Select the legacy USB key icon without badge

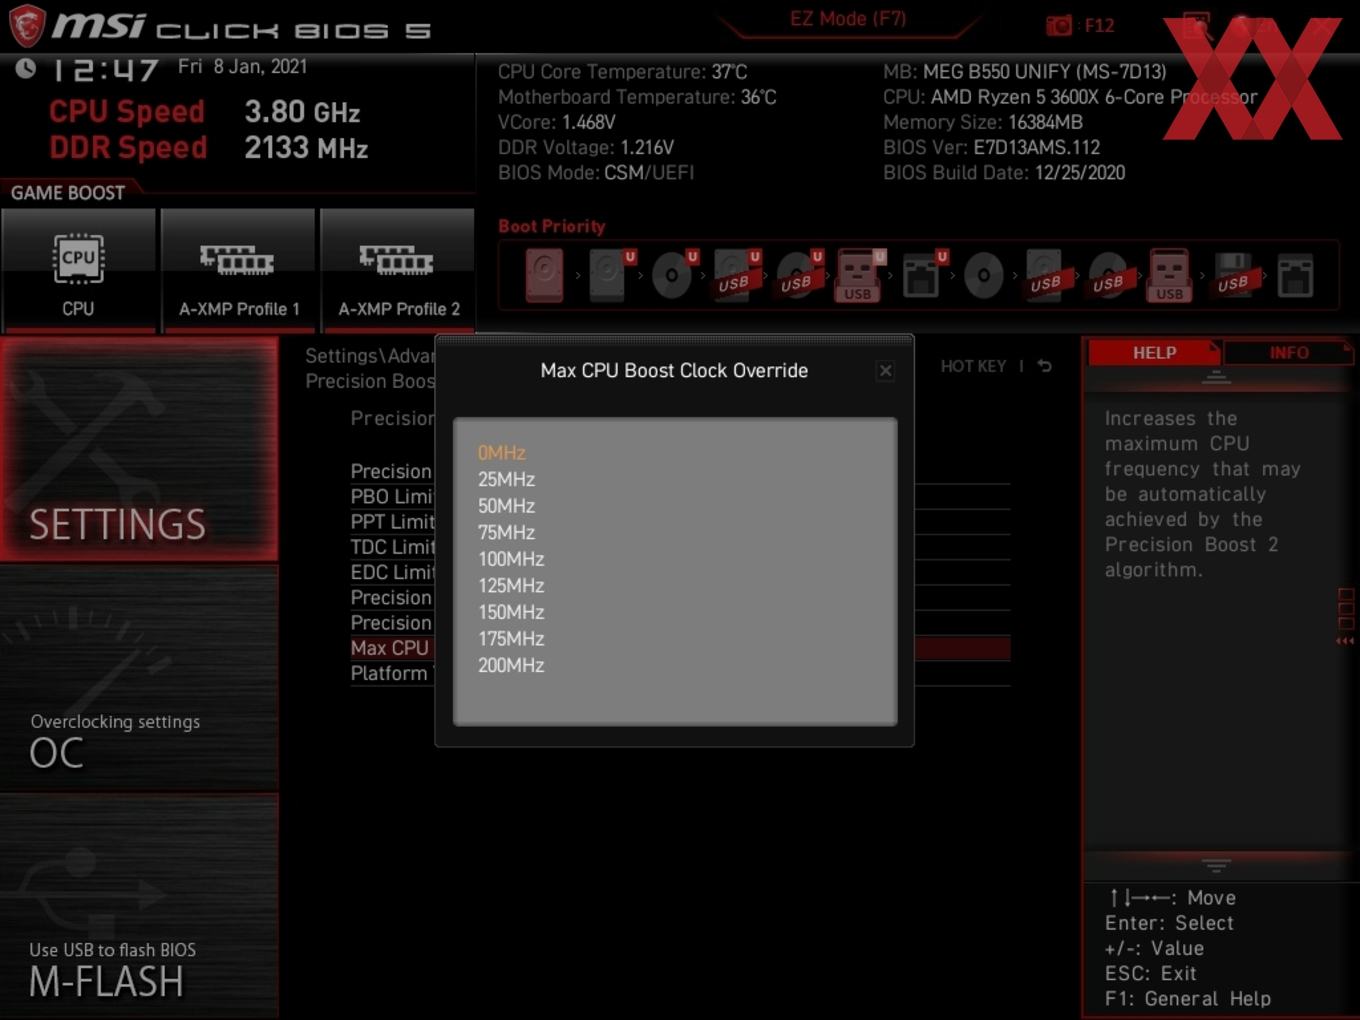pos(1170,275)
